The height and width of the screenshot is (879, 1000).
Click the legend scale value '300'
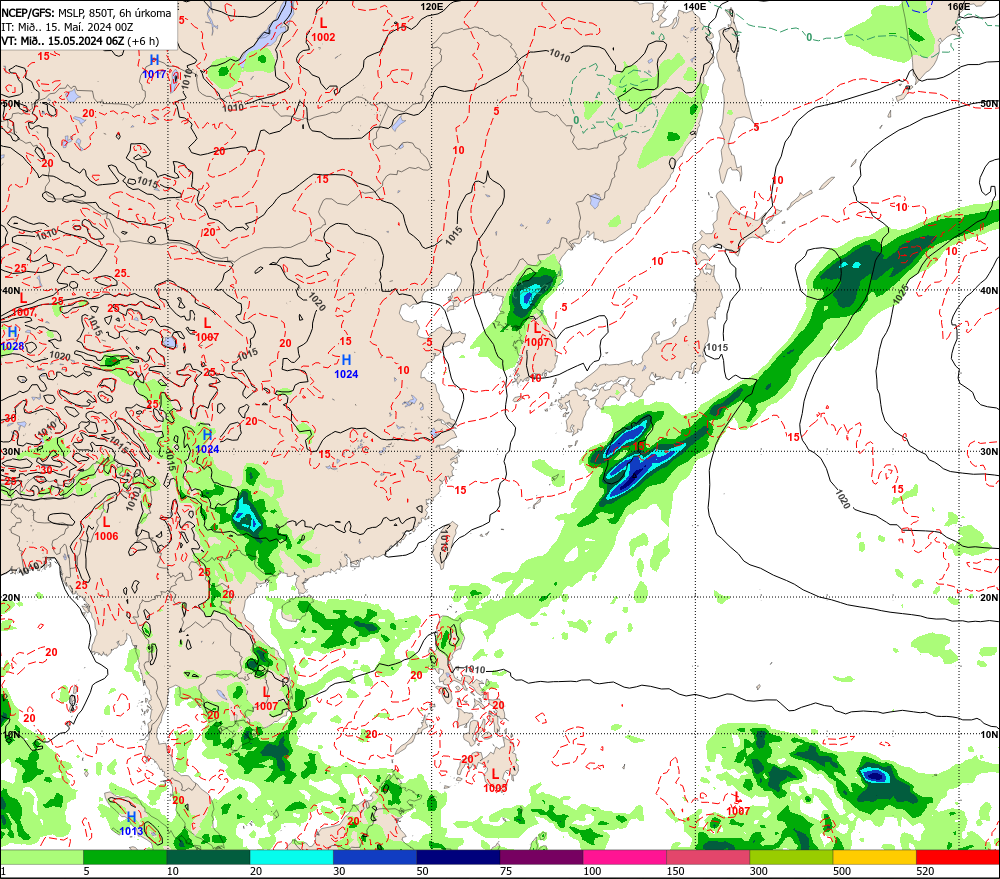click(x=758, y=871)
